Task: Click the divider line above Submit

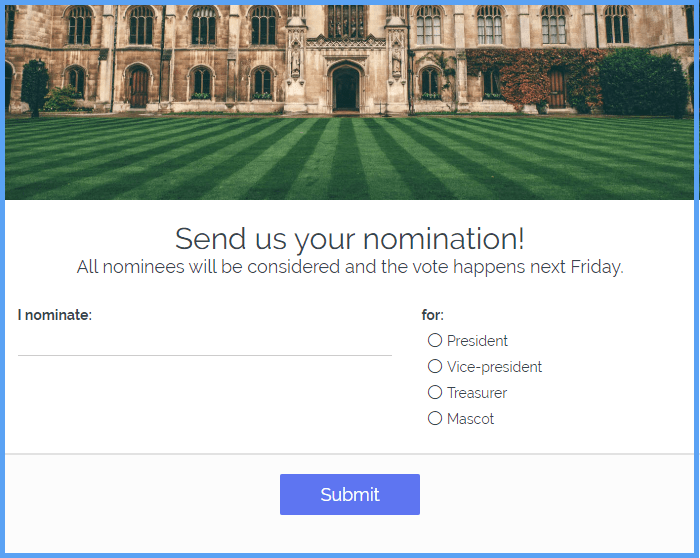Action: [x=350, y=454]
